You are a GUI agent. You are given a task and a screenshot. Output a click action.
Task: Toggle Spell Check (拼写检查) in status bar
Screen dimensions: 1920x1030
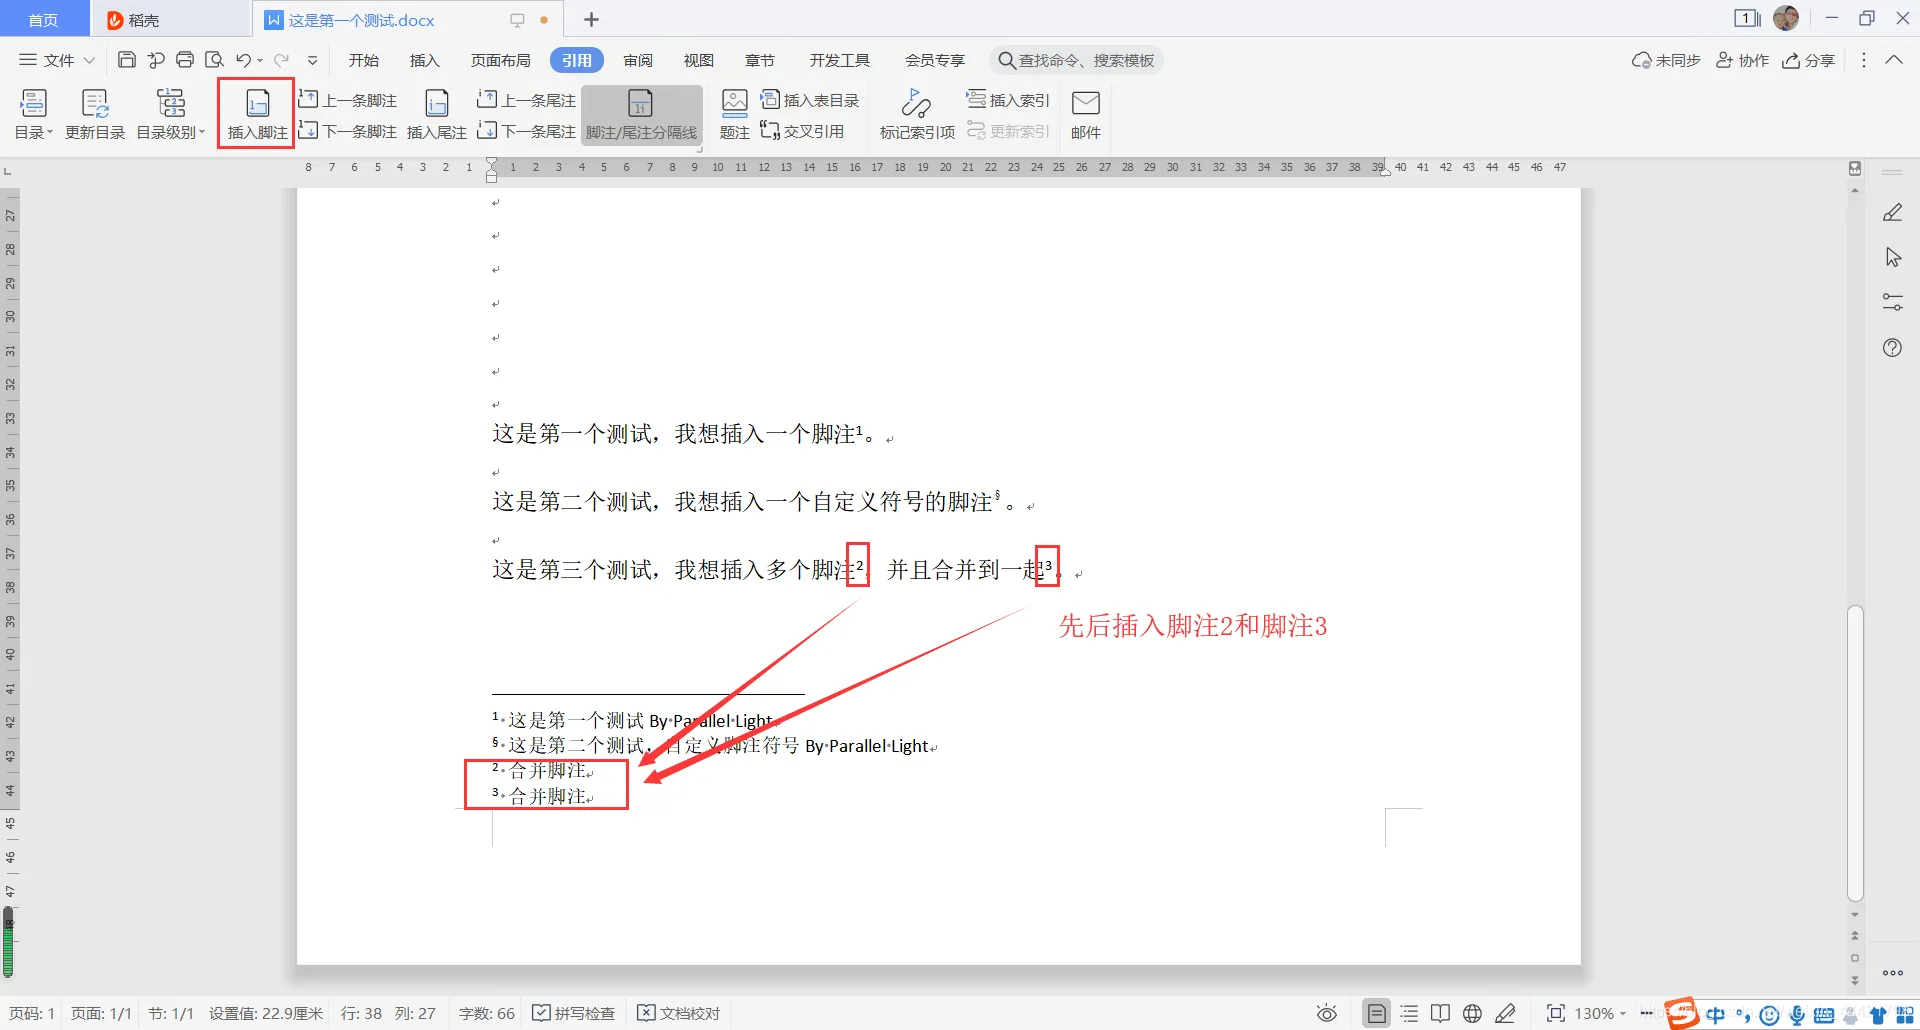pyautogui.click(x=574, y=1013)
